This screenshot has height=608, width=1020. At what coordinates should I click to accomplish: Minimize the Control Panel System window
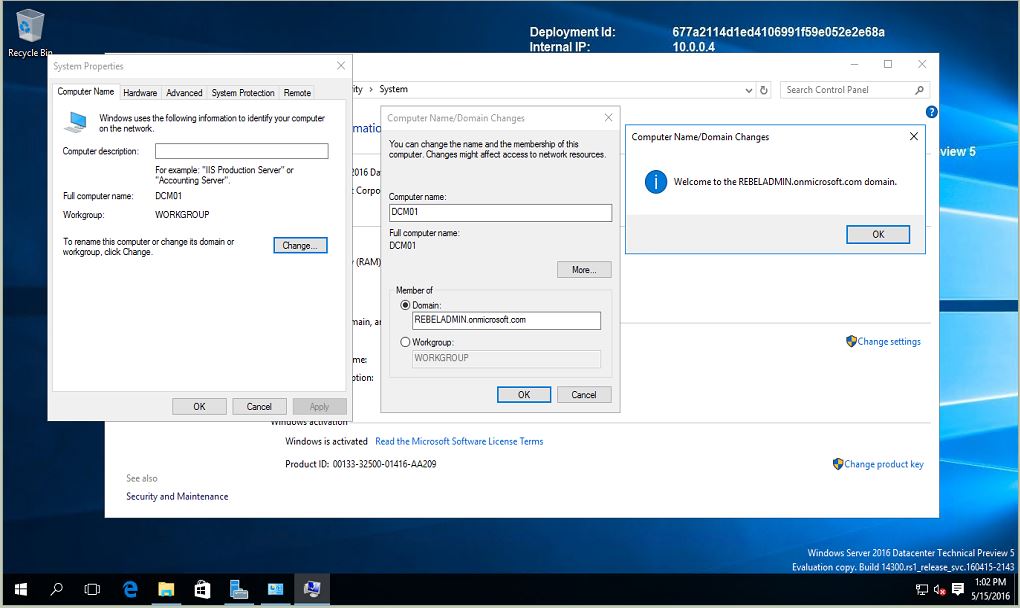[855, 64]
